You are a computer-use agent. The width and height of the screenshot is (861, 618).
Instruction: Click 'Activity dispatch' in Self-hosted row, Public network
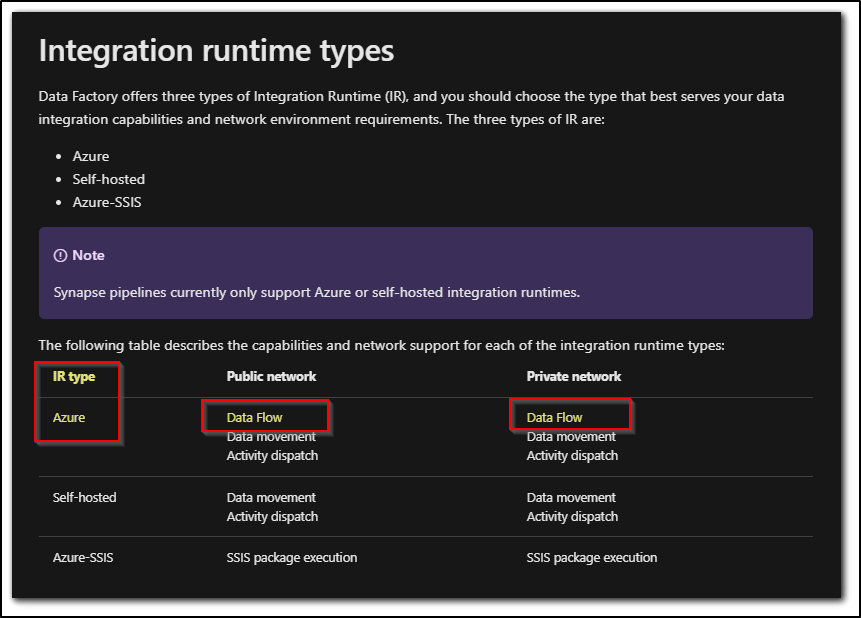[x=272, y=517]
